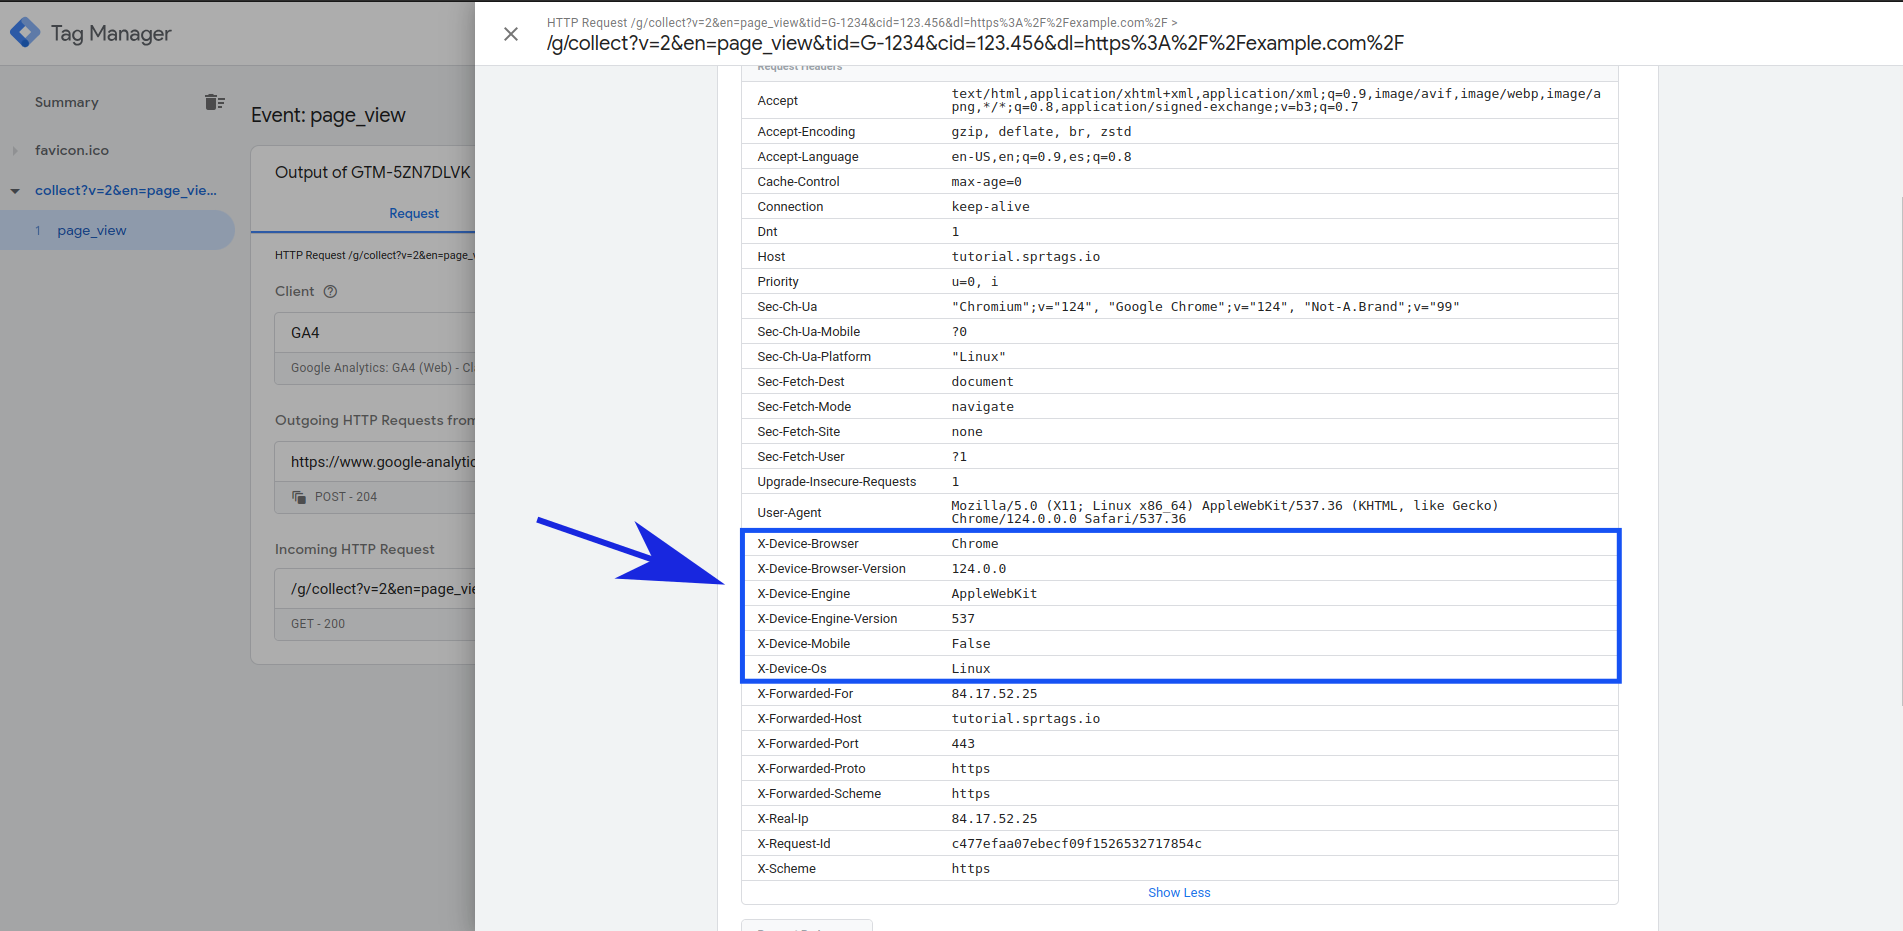This screenshot has height=931, width=1903.
Task: Click the Sec-Fetch-Dest value document
Action: click(x=982, y=382)
